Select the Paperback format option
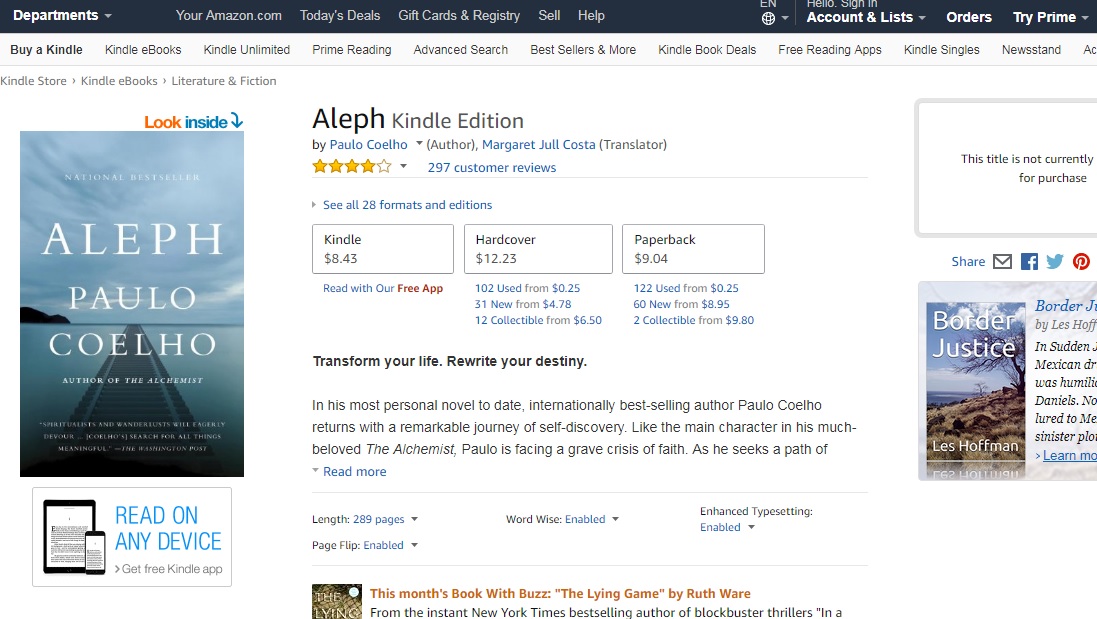1097x619 pixels. pos(693,249)
